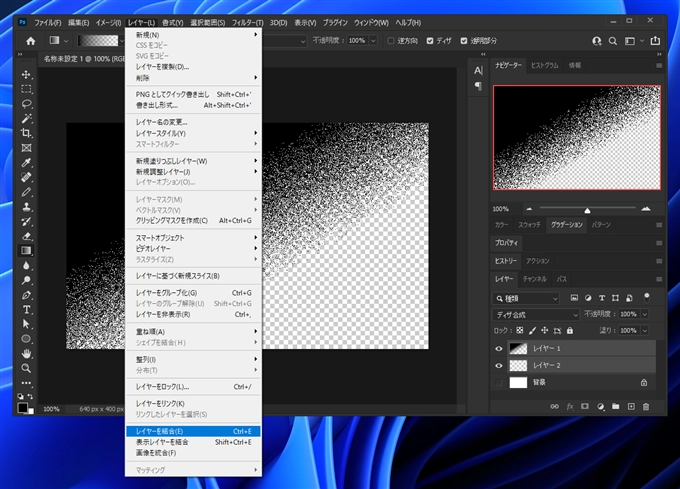Hide レイヤー 1 using its eye icon
The height and width of the screenshot is (489, 680).
[500, 349]
